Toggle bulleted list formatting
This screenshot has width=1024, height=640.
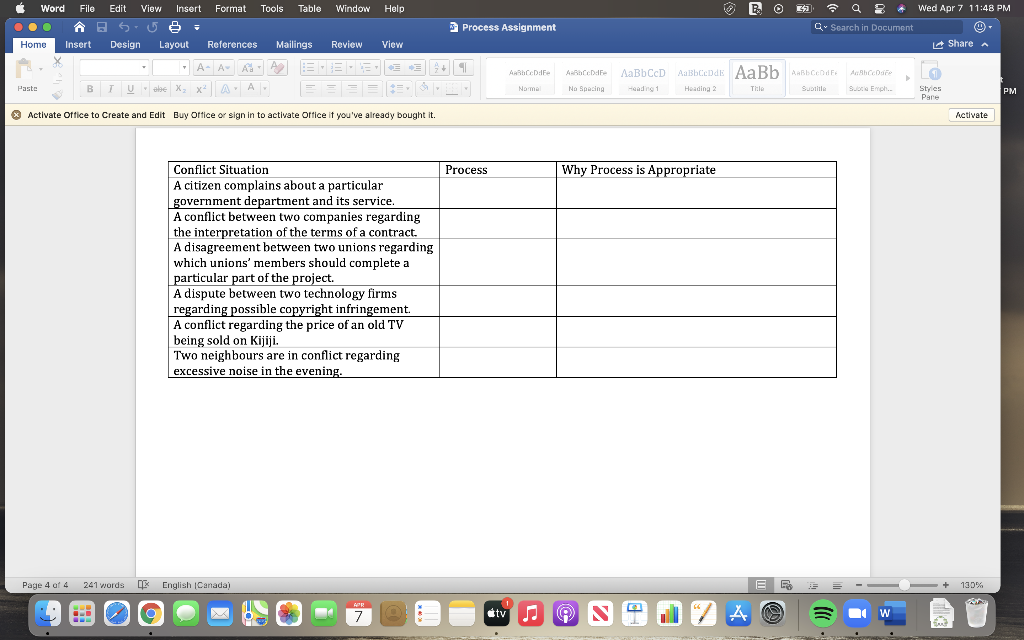coord(310,67)
